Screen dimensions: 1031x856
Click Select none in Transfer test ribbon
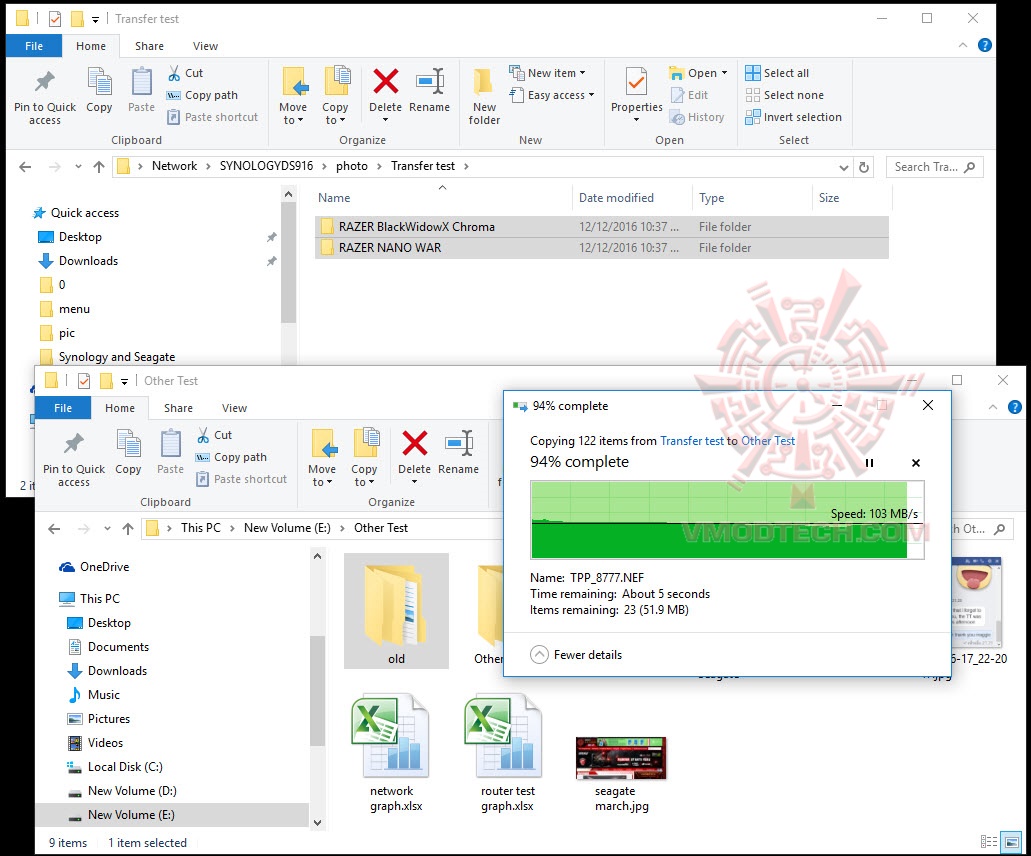(x=784, y=95)
